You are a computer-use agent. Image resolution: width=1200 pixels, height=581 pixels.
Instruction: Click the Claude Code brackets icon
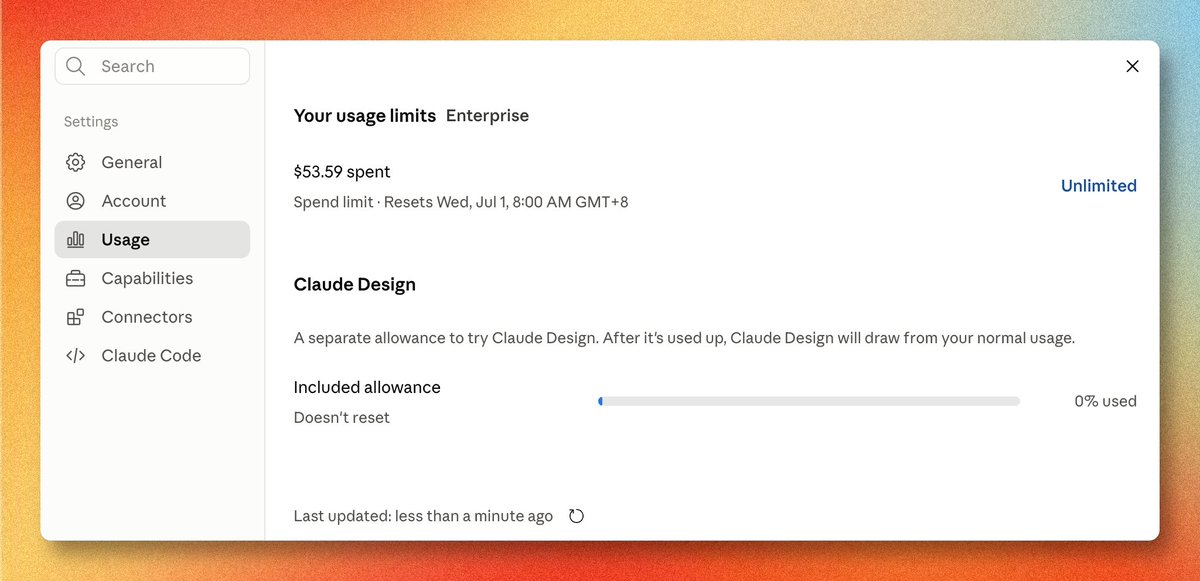tap(75, 356)
